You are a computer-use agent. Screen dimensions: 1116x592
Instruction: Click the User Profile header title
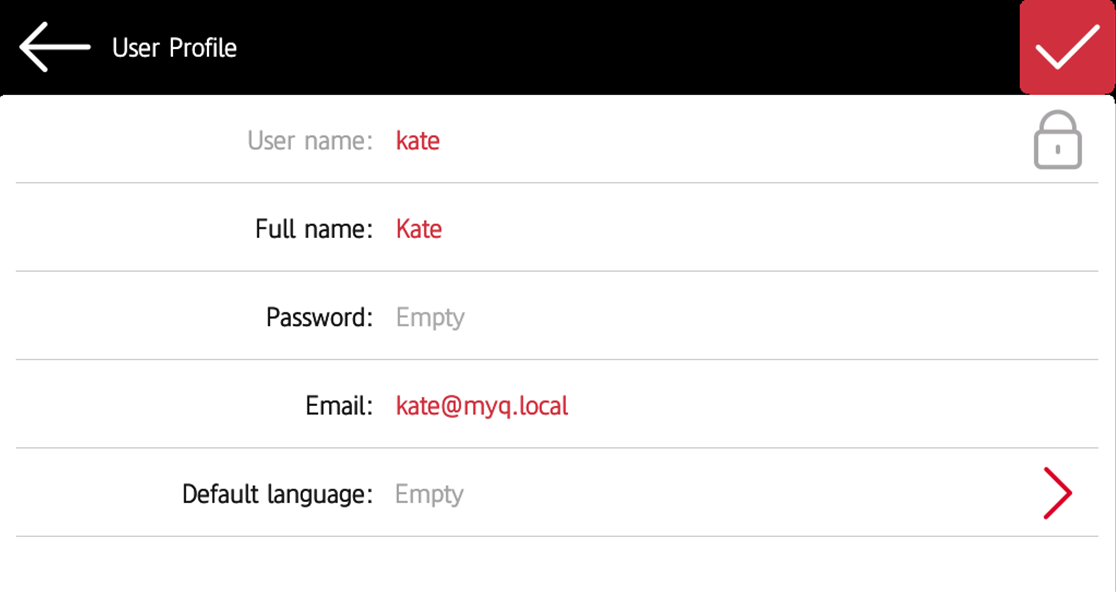[174, 48]
